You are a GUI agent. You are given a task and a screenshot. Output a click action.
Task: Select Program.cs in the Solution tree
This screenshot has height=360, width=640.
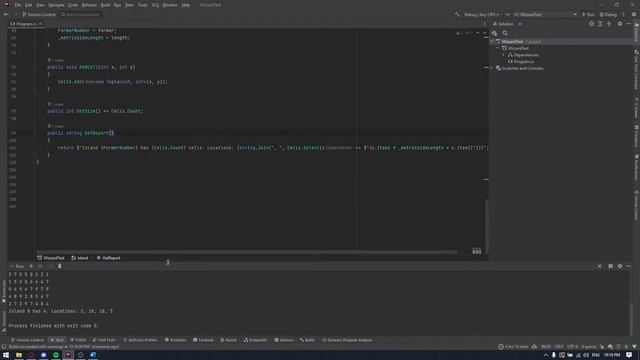tap(524, 62)
